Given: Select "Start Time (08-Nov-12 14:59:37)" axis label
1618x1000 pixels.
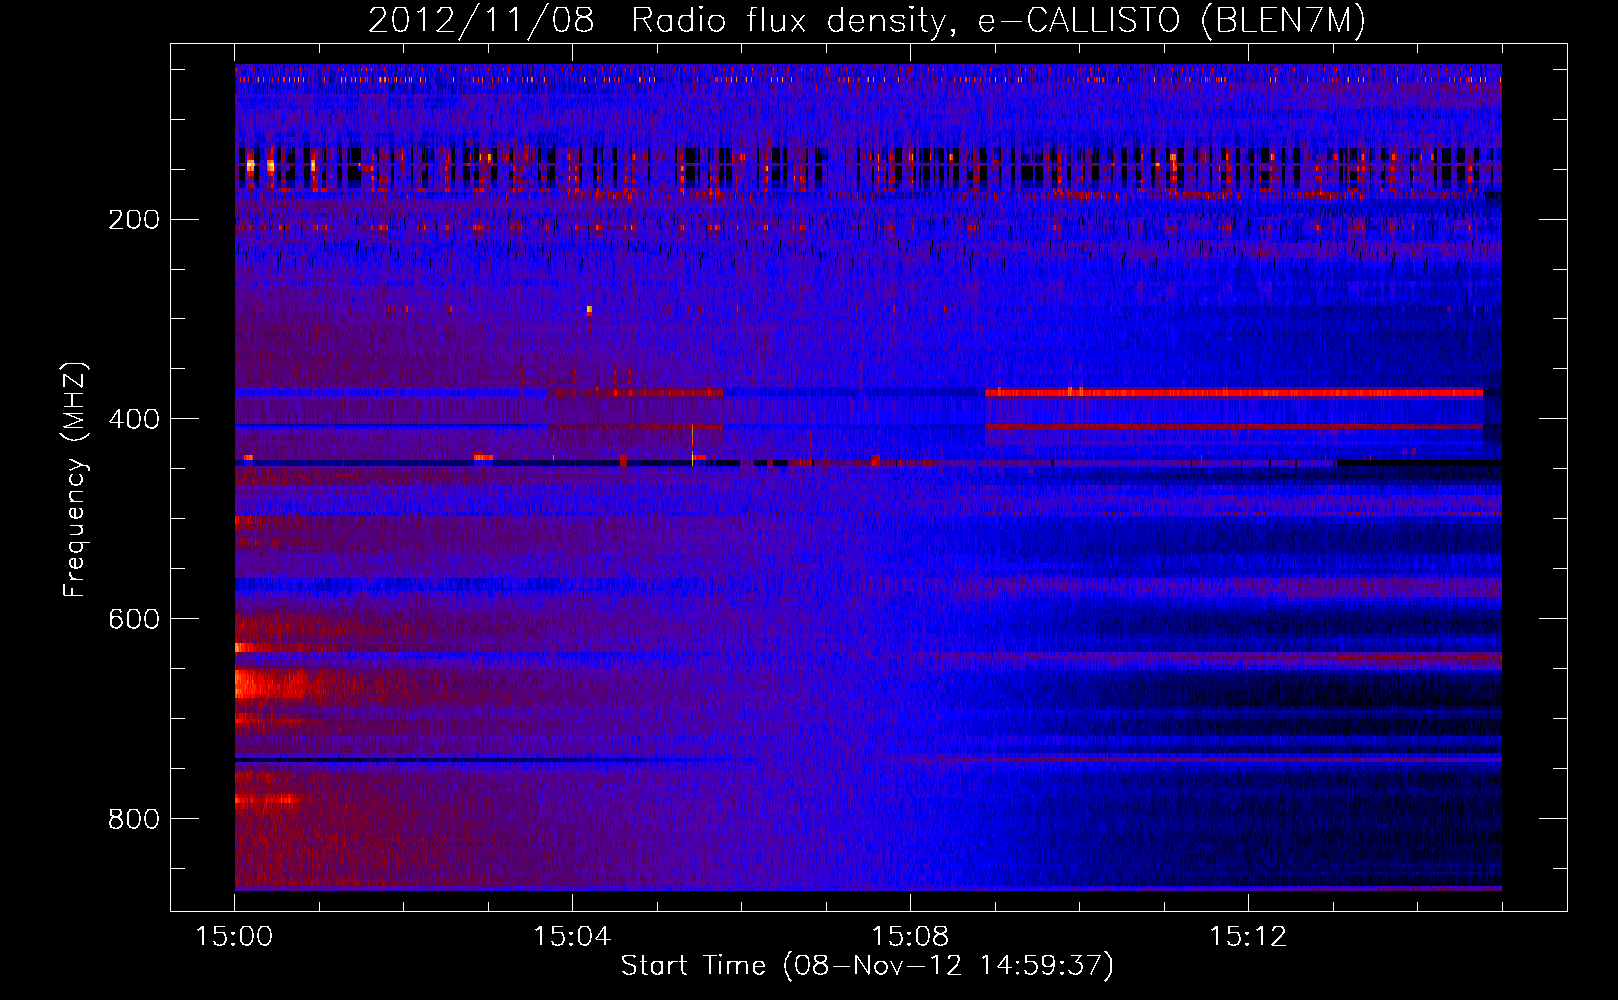Looking at the screenshot, I should pos(867,966).
